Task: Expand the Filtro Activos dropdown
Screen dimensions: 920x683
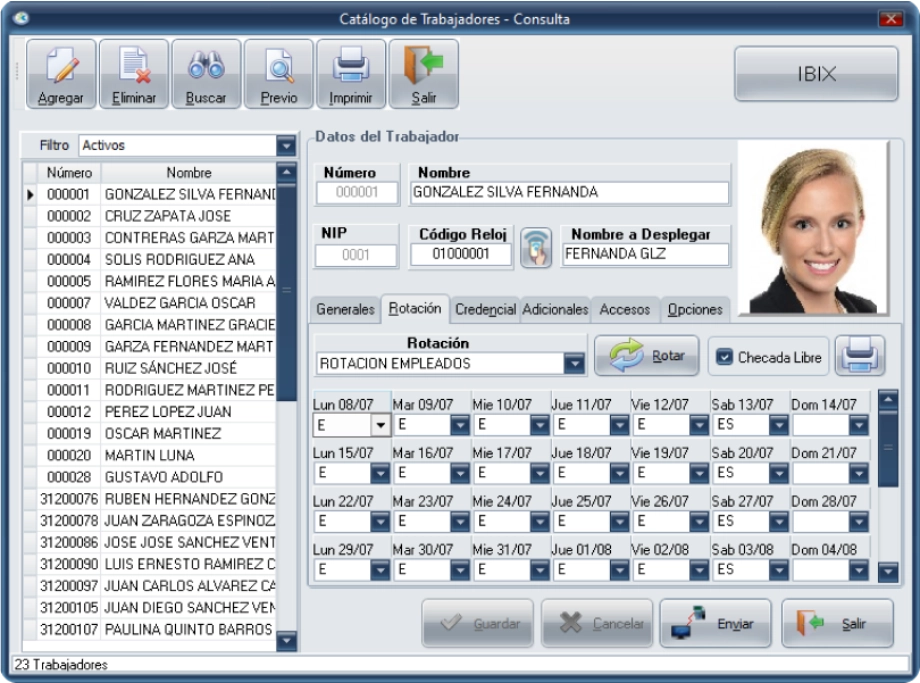Action: [286, 146]
